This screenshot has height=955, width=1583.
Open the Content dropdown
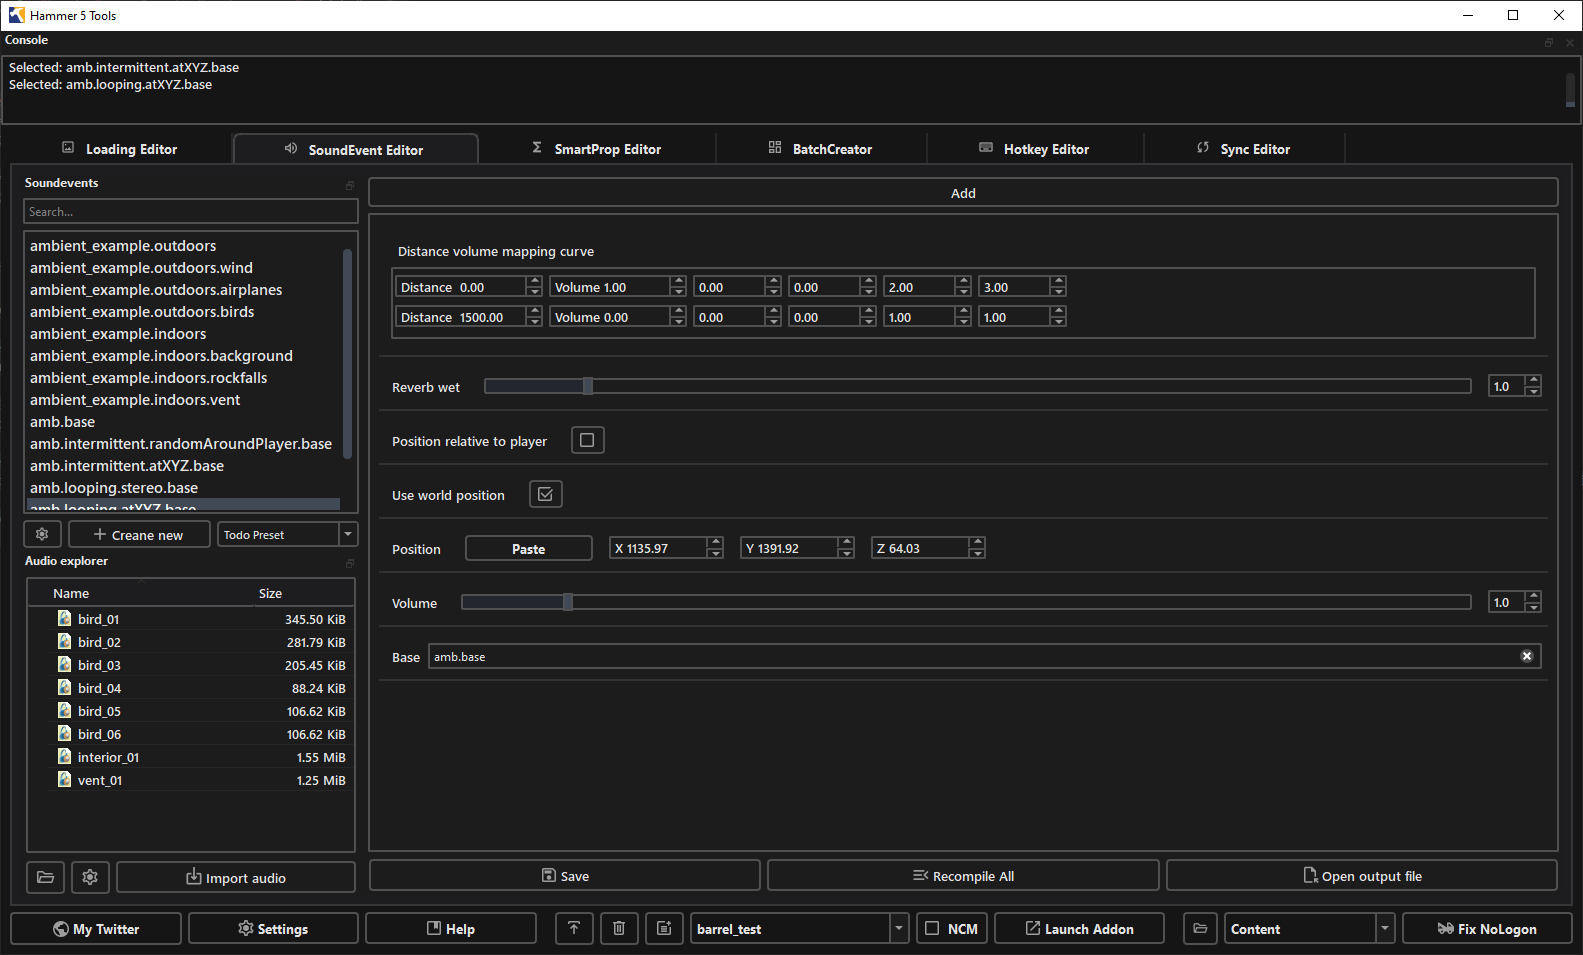1385,928
